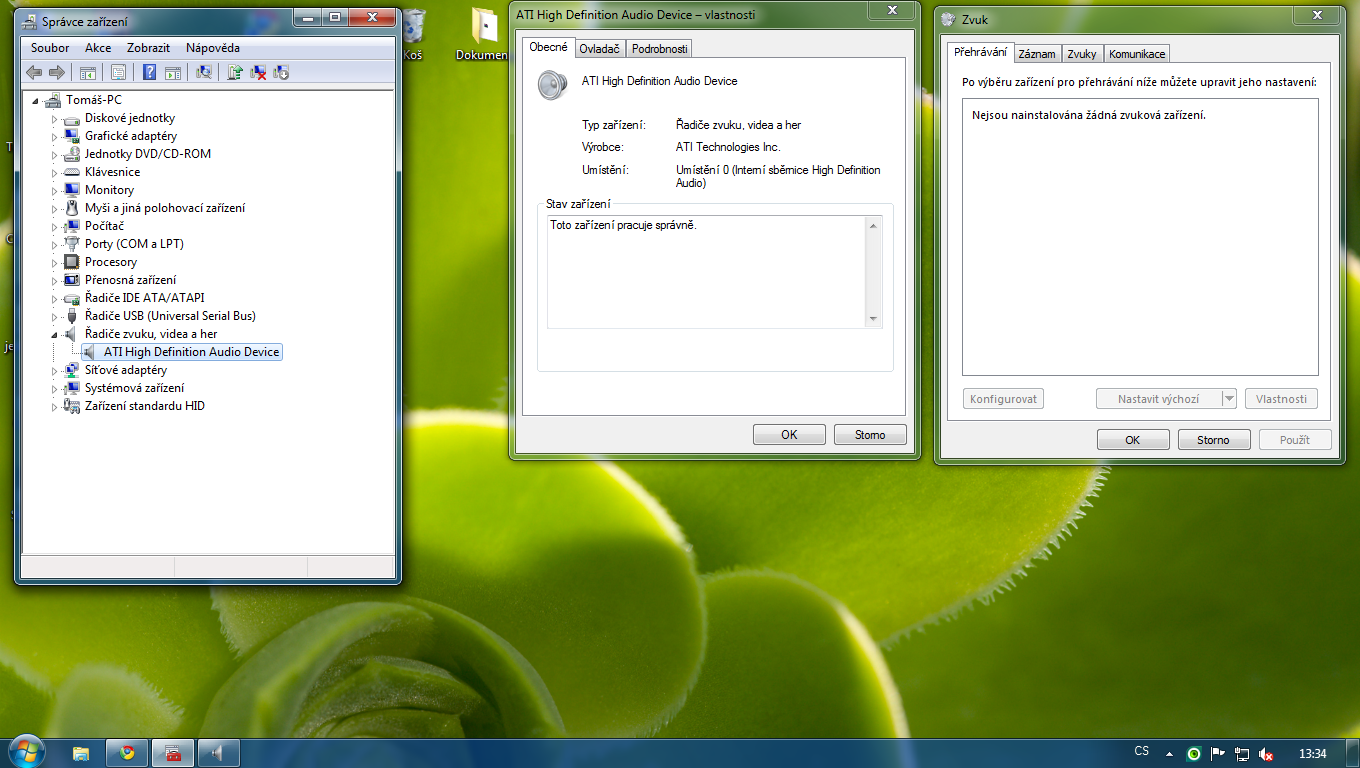Expand the Grafické adaptéry node
Screen dimensions: 1360x768
[55, 136]
